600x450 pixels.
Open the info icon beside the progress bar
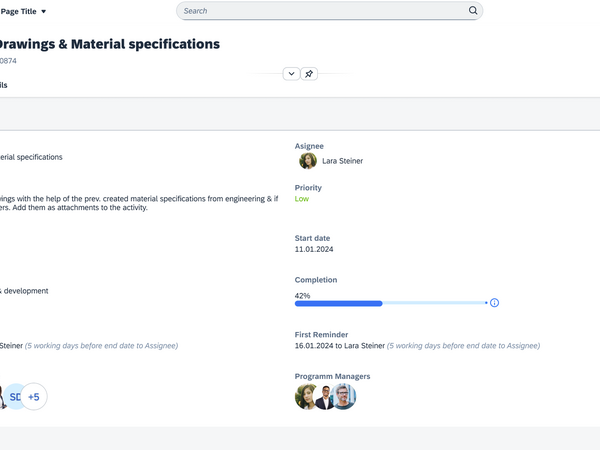pos(494,303)
